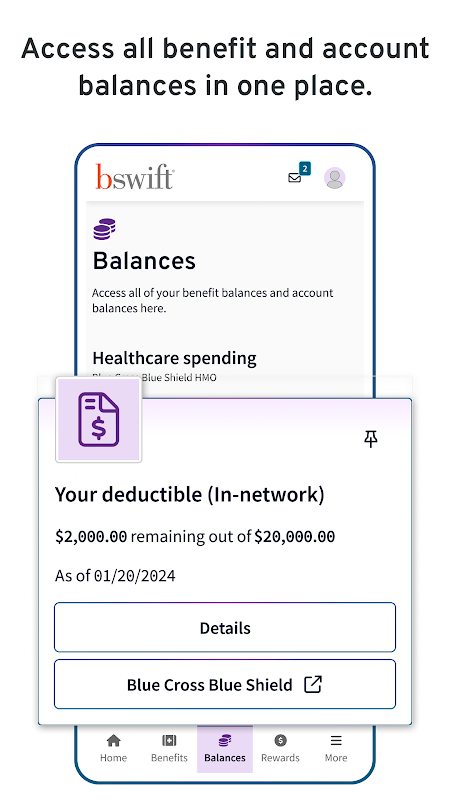Click the unread count badge showing 2

[305, 169]
